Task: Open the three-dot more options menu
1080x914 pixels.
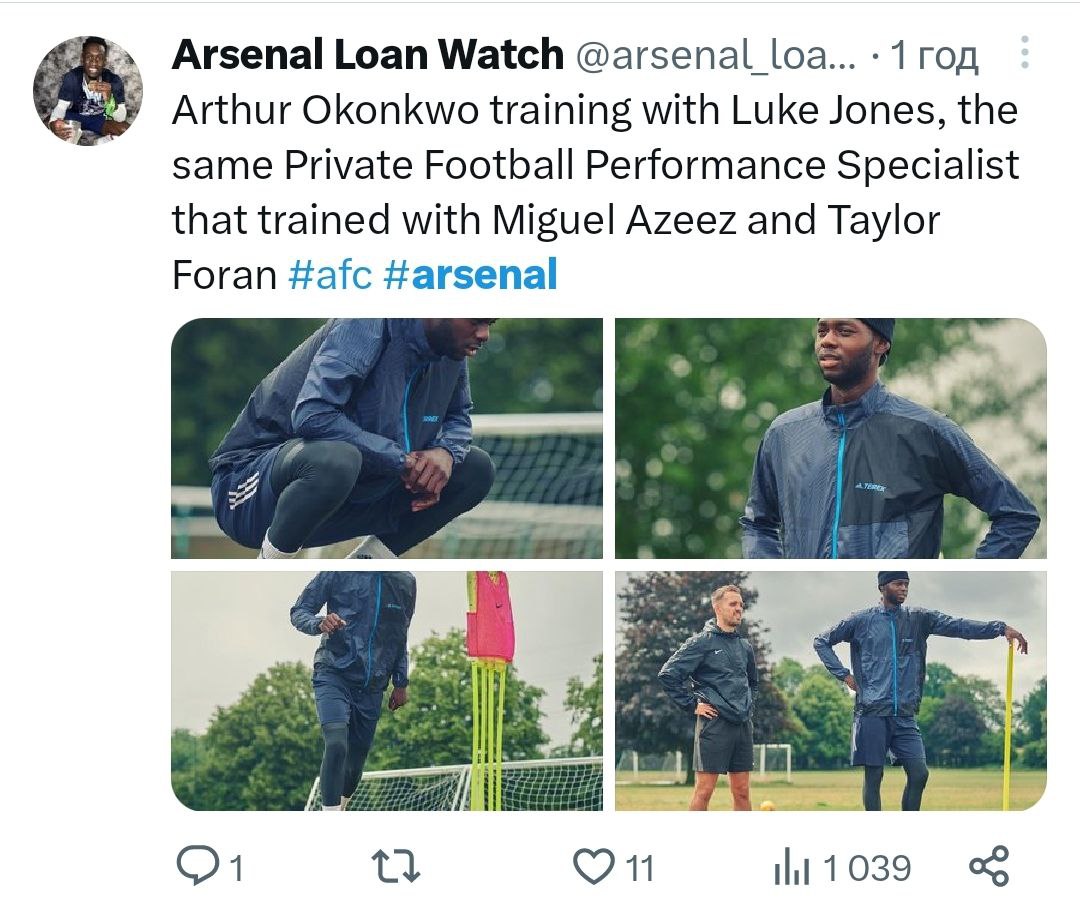Action: [1024, 54]
